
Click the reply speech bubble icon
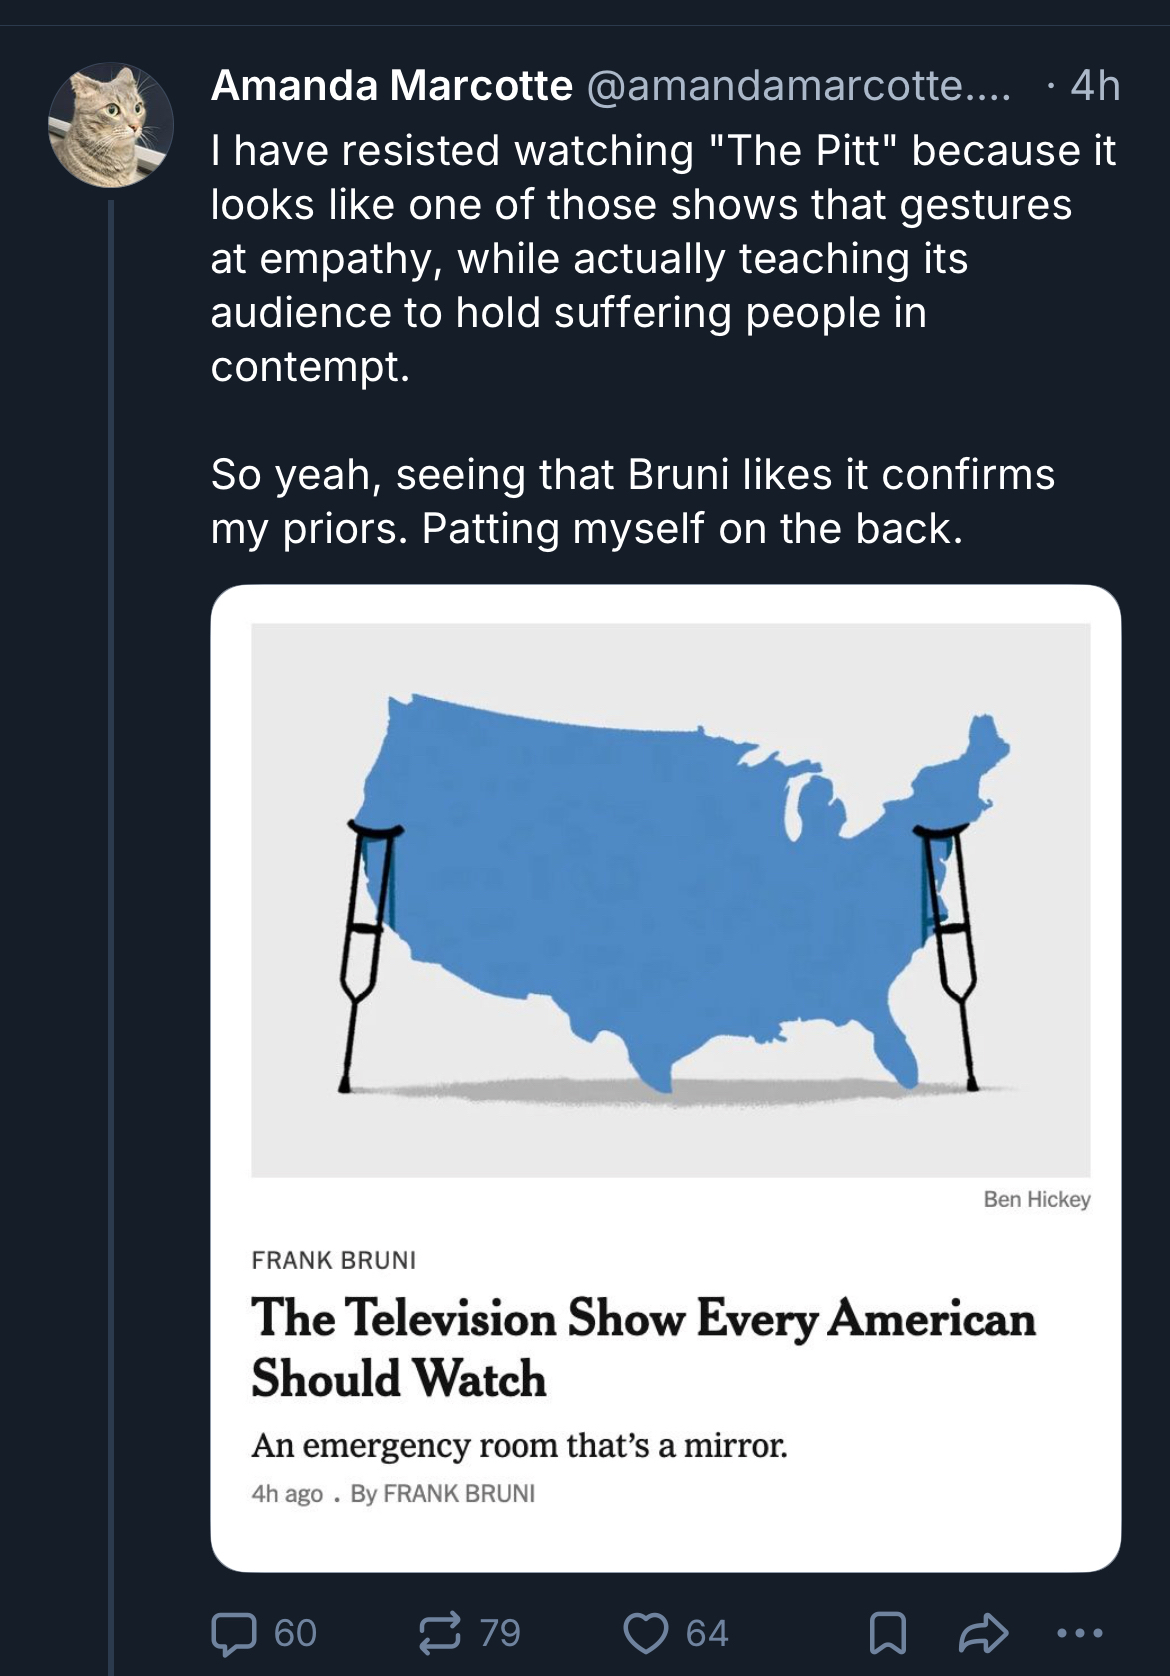[x=233, y=1633]
